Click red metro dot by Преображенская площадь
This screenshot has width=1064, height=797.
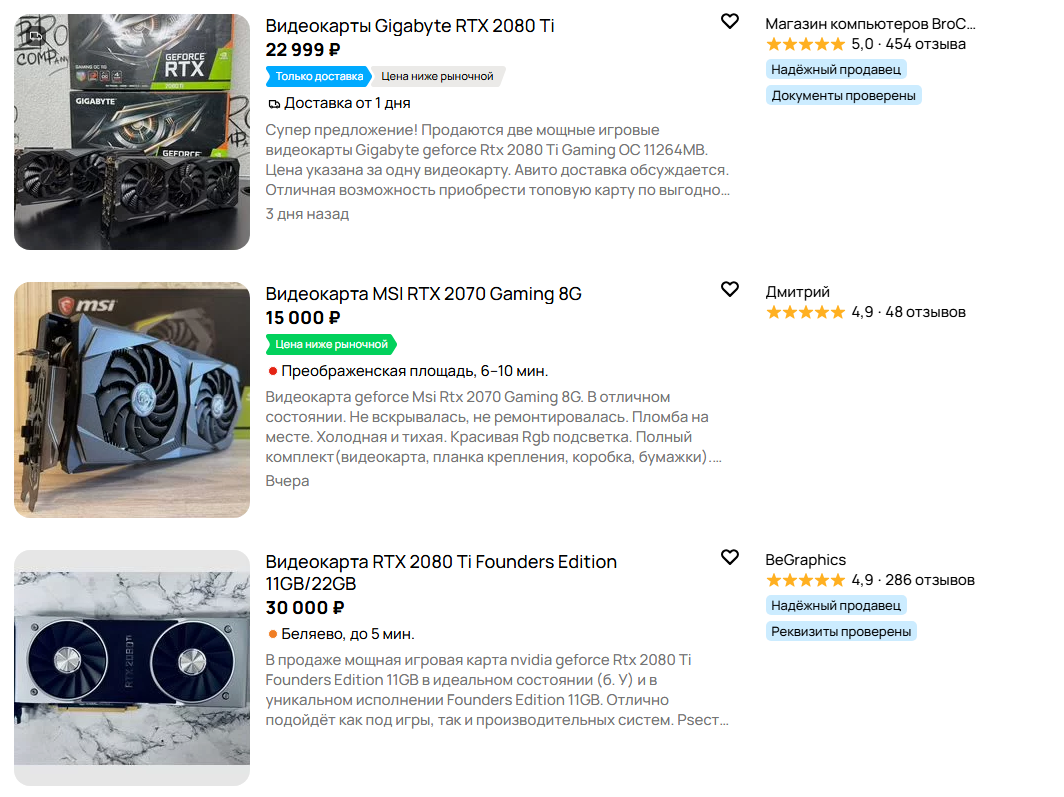click(273, 371)
